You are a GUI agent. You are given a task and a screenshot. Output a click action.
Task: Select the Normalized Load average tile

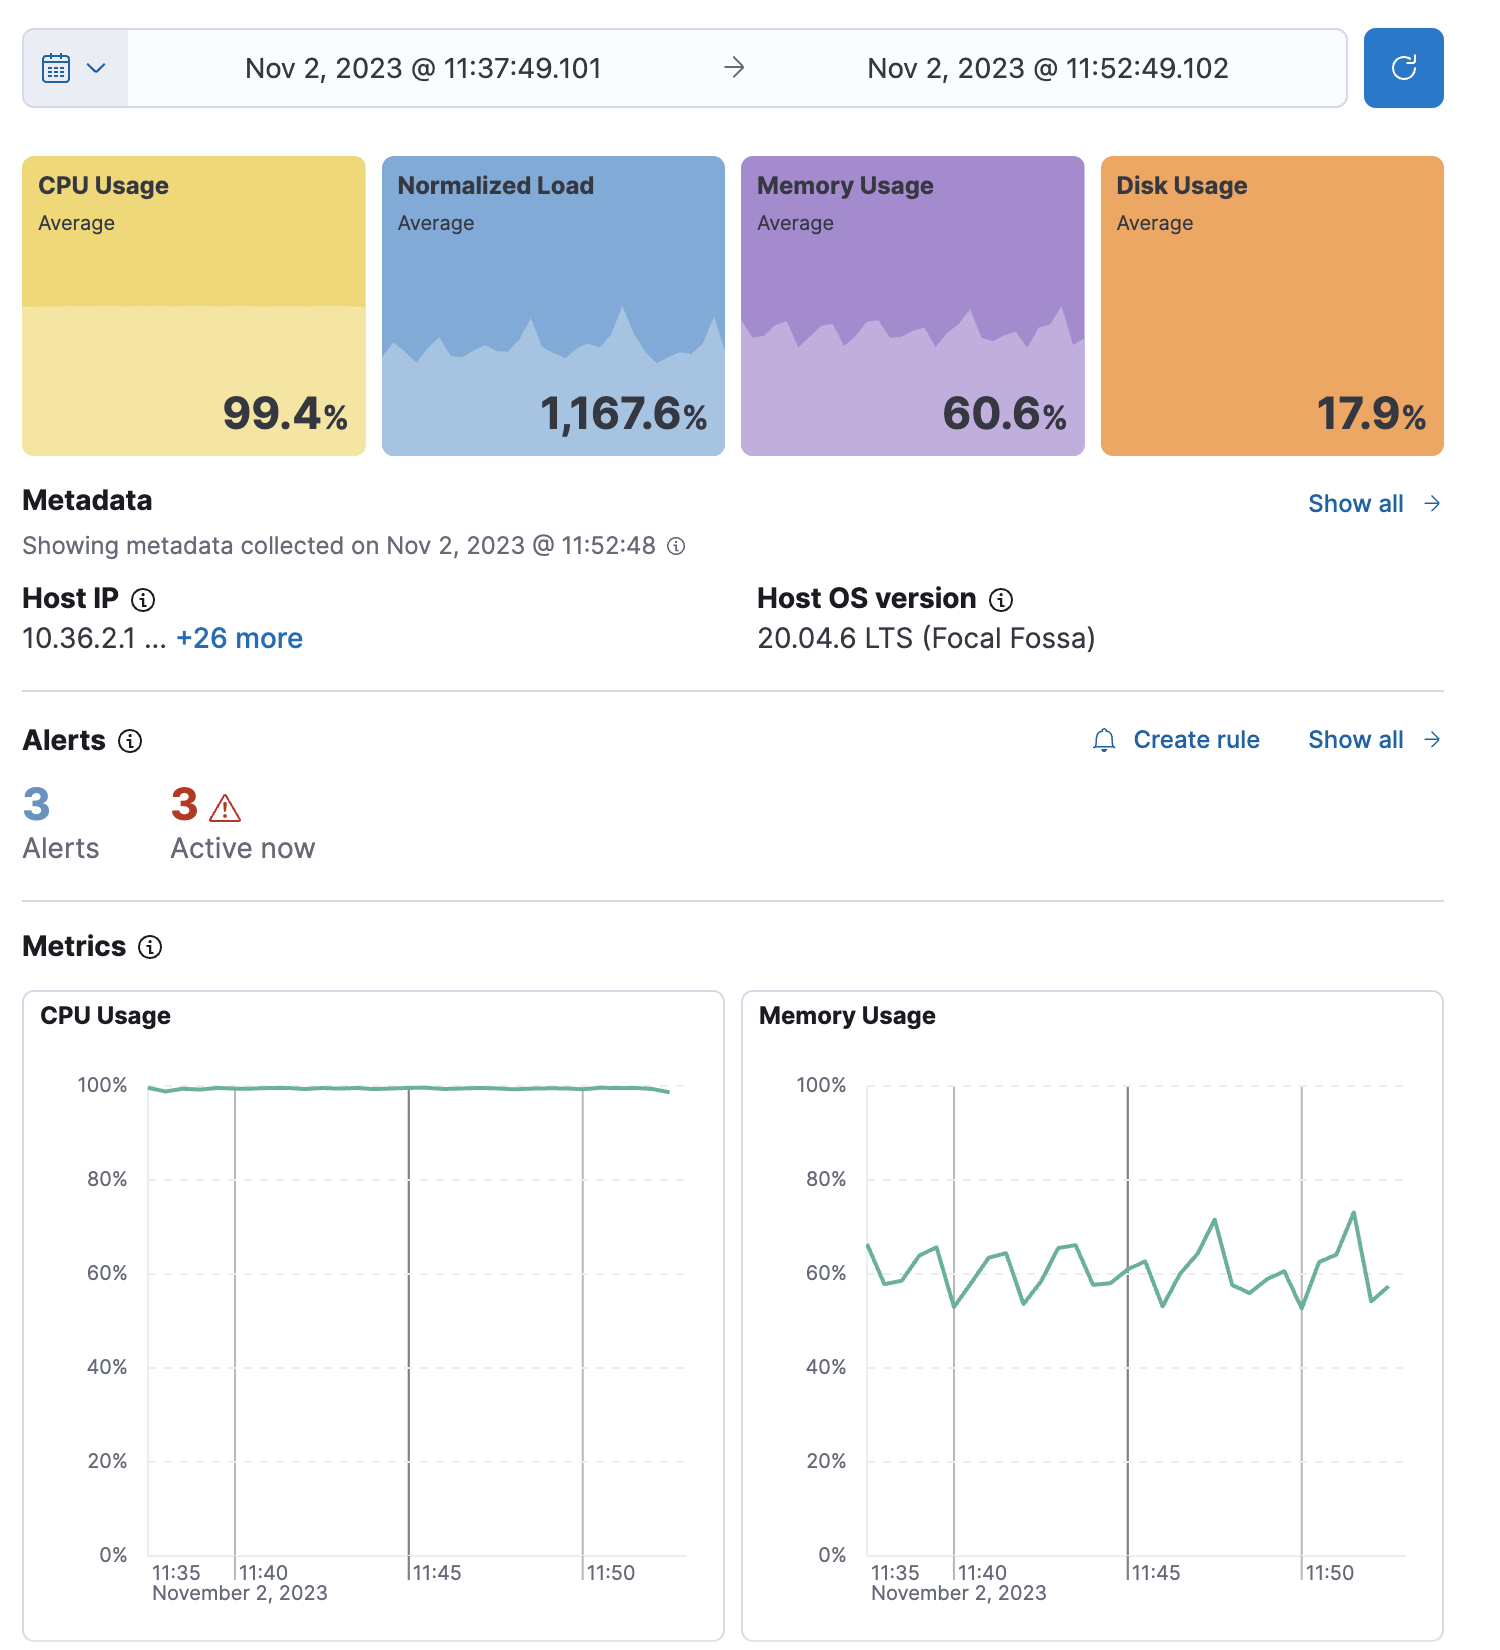553,306
